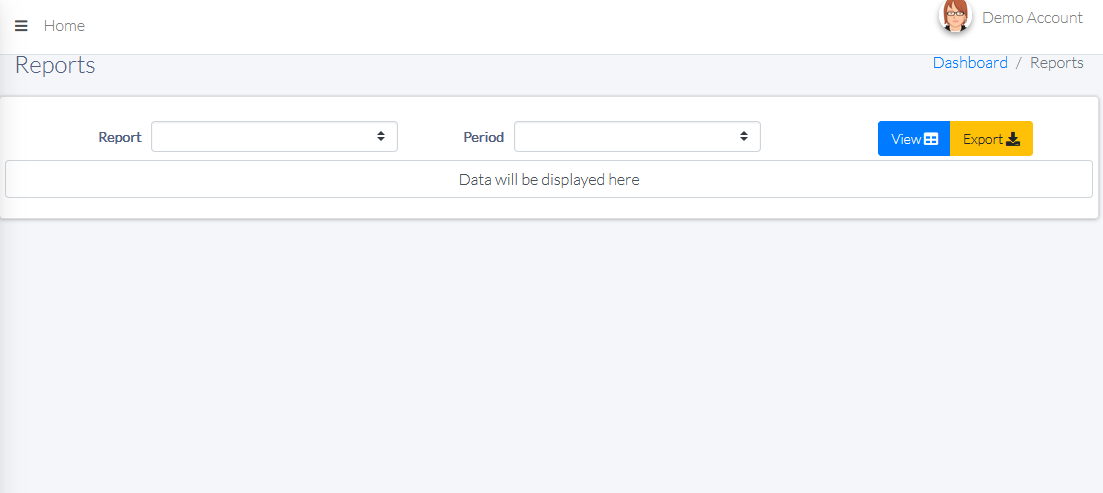
Task: Open the Demo Account user menu
Action: pos(1032,18)
